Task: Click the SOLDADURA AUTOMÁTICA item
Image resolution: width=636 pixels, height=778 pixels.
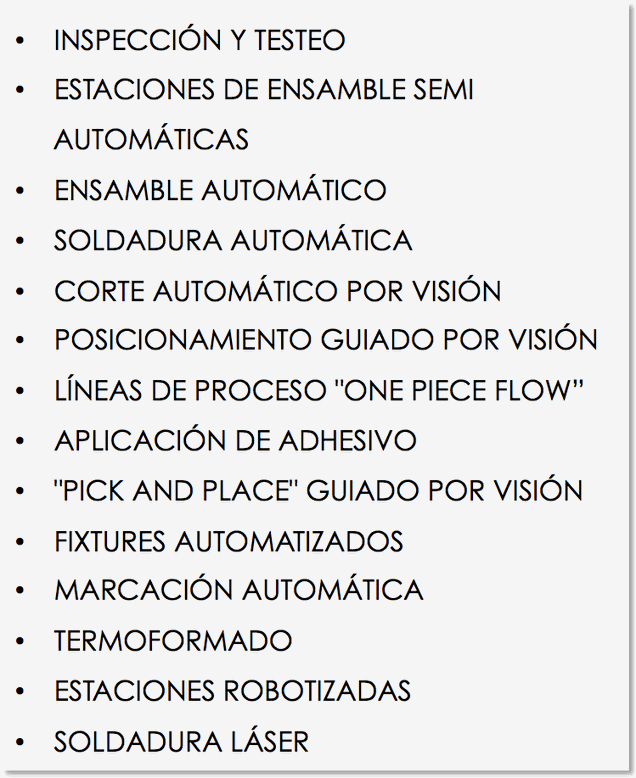Action: tap(233, 240)
